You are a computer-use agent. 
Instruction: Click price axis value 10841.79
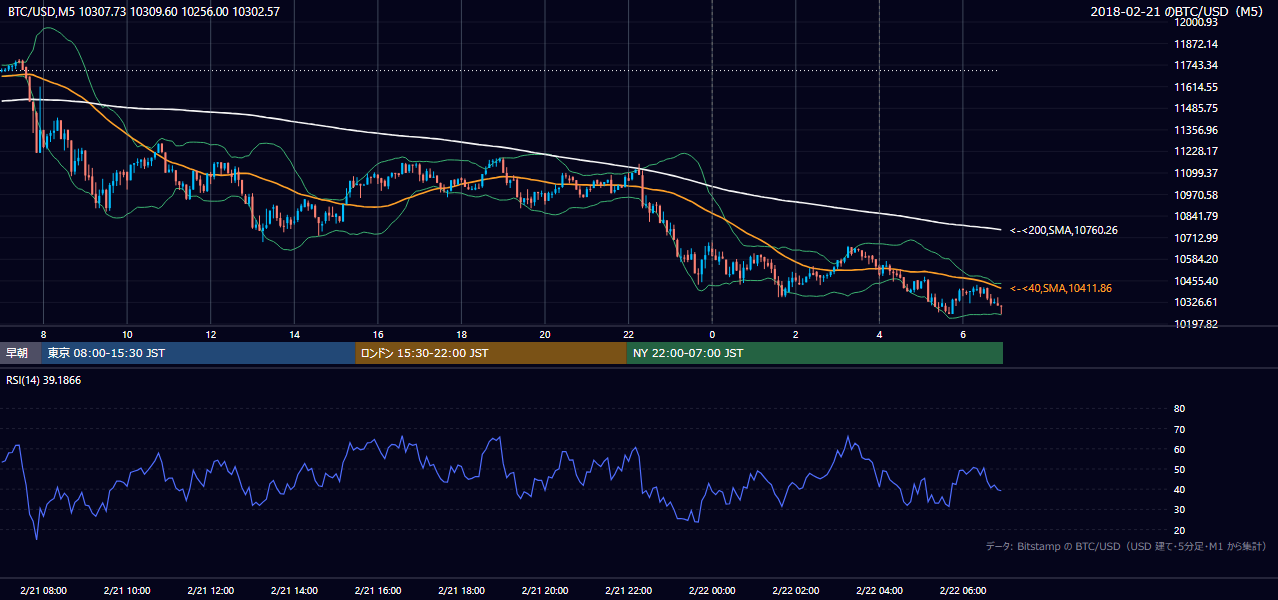pyautogui.click(x=1197, y=216)
